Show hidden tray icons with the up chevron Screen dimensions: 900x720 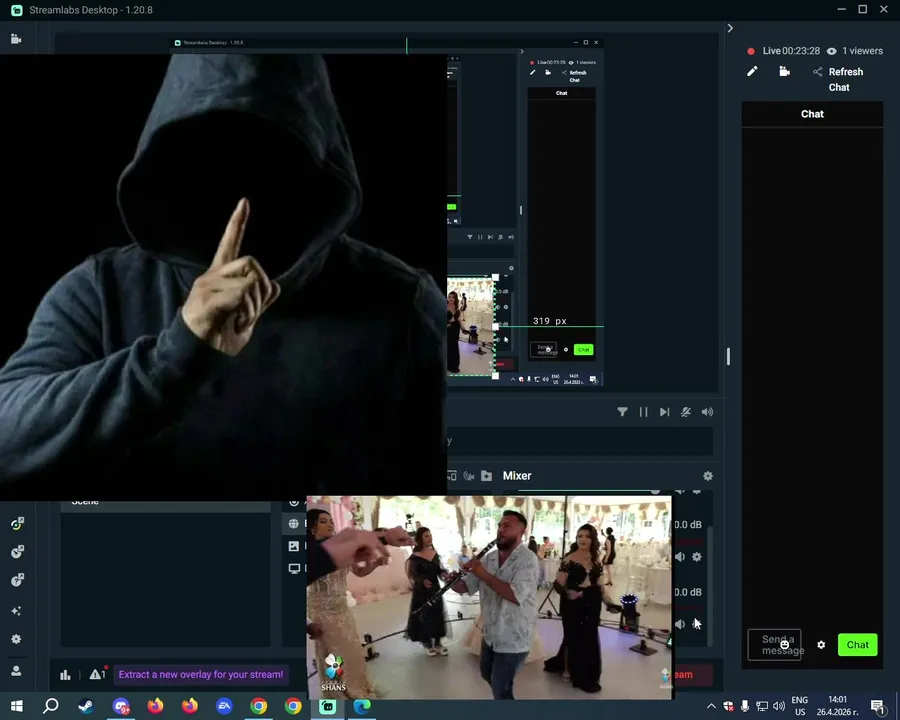[711, 706]
